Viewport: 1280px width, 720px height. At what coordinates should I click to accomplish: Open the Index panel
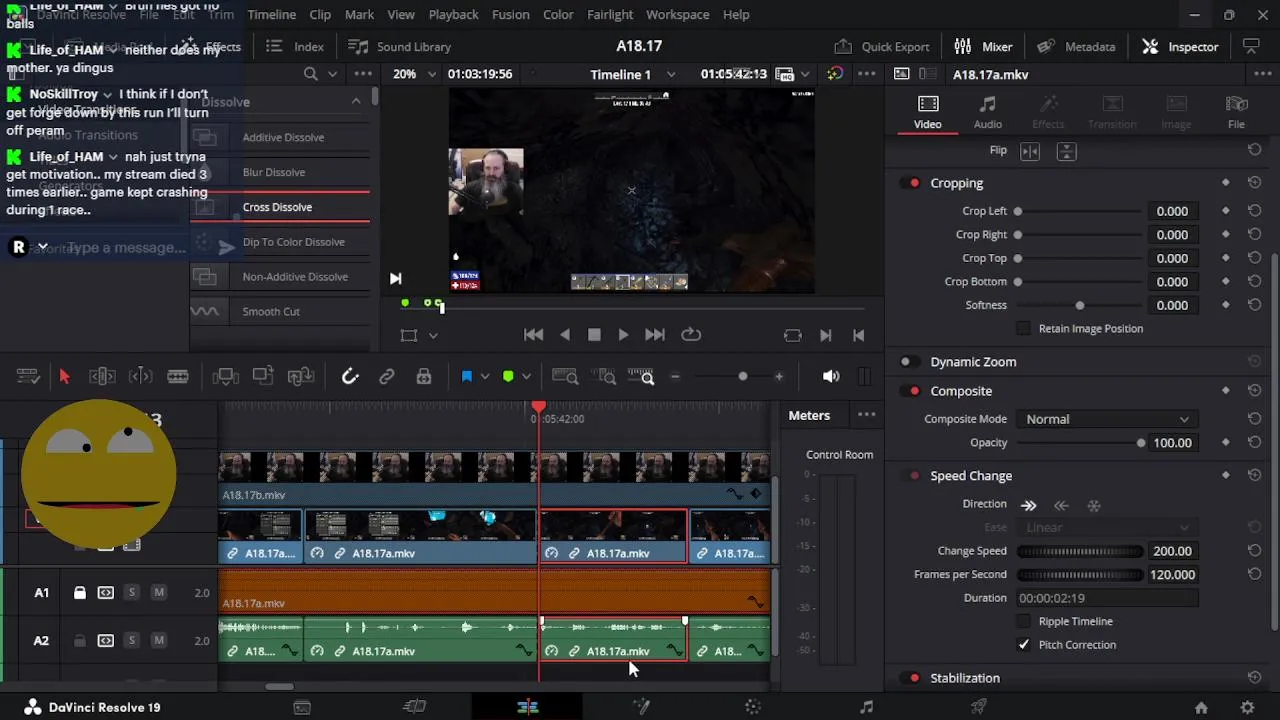tap(295, 47)
